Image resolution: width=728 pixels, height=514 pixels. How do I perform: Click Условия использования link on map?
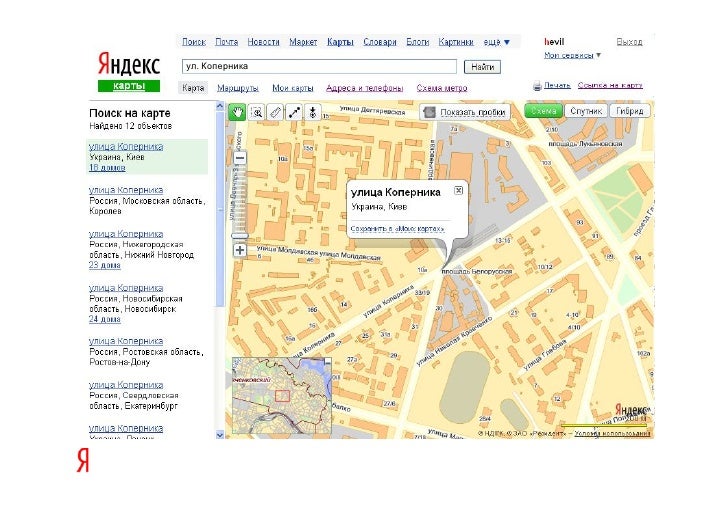pyautogui.click(x=612, y=434)
